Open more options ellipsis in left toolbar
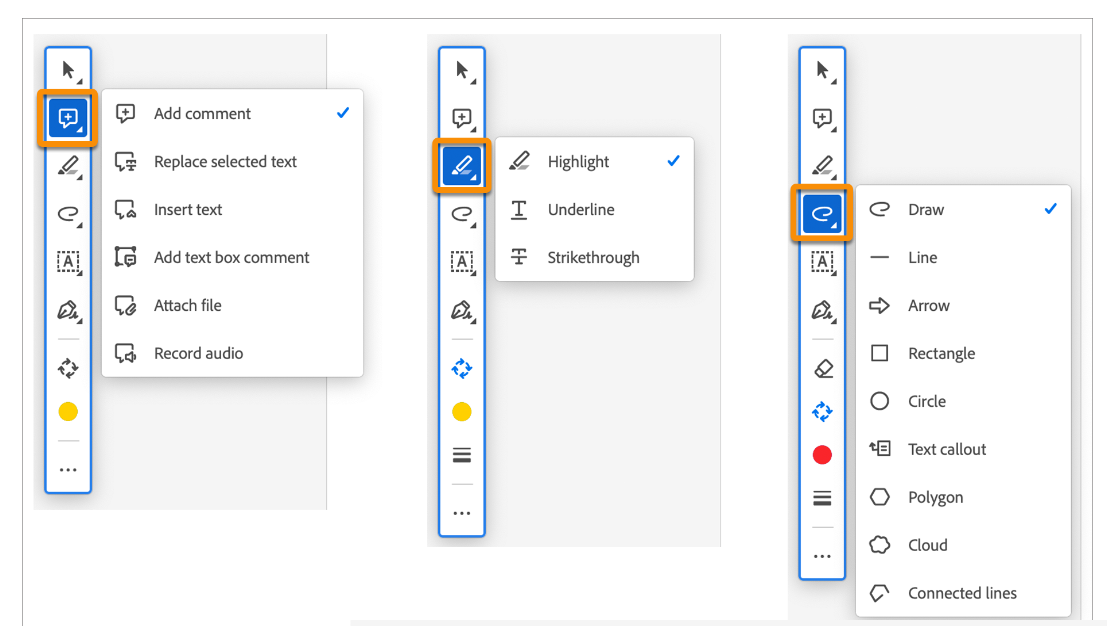1107x626 pixels. 68,469
